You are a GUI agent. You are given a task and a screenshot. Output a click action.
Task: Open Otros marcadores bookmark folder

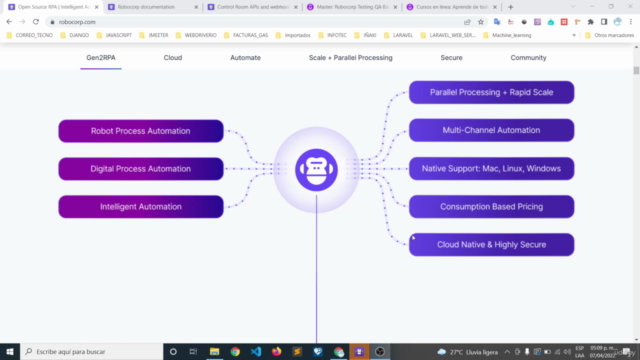click(610, 35)
